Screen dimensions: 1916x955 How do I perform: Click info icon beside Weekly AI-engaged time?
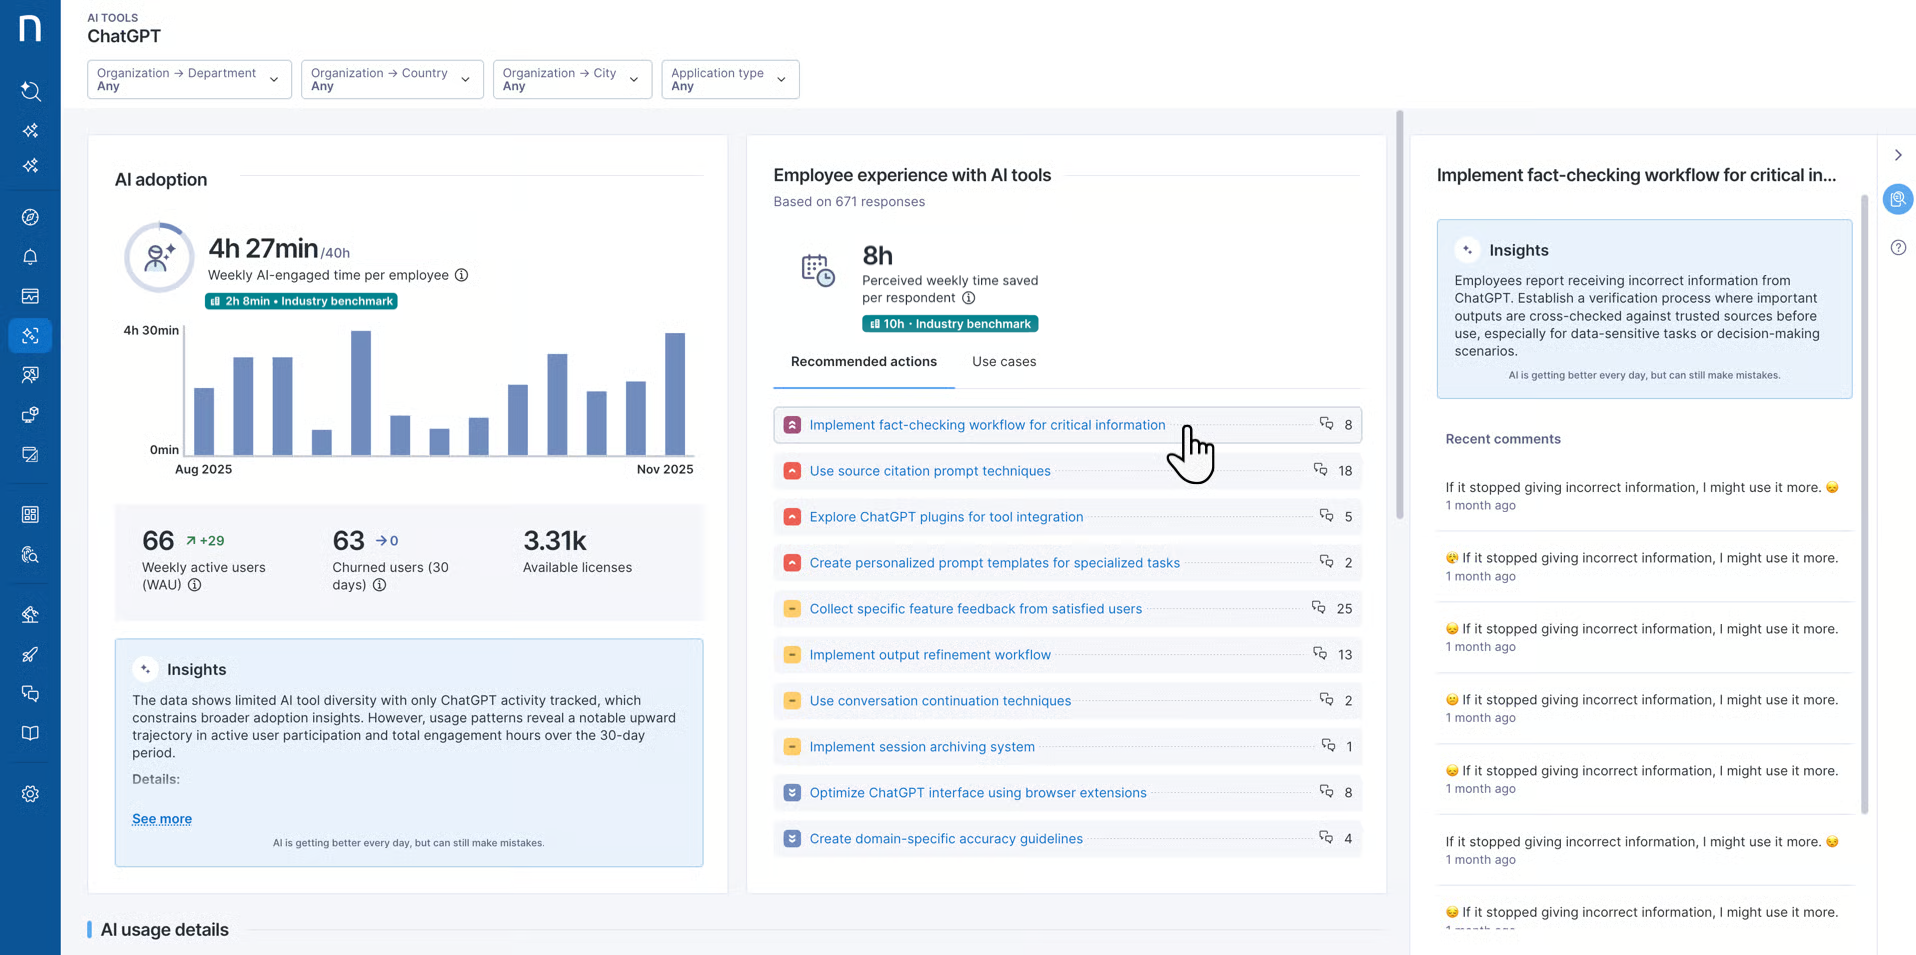point(461,275)
